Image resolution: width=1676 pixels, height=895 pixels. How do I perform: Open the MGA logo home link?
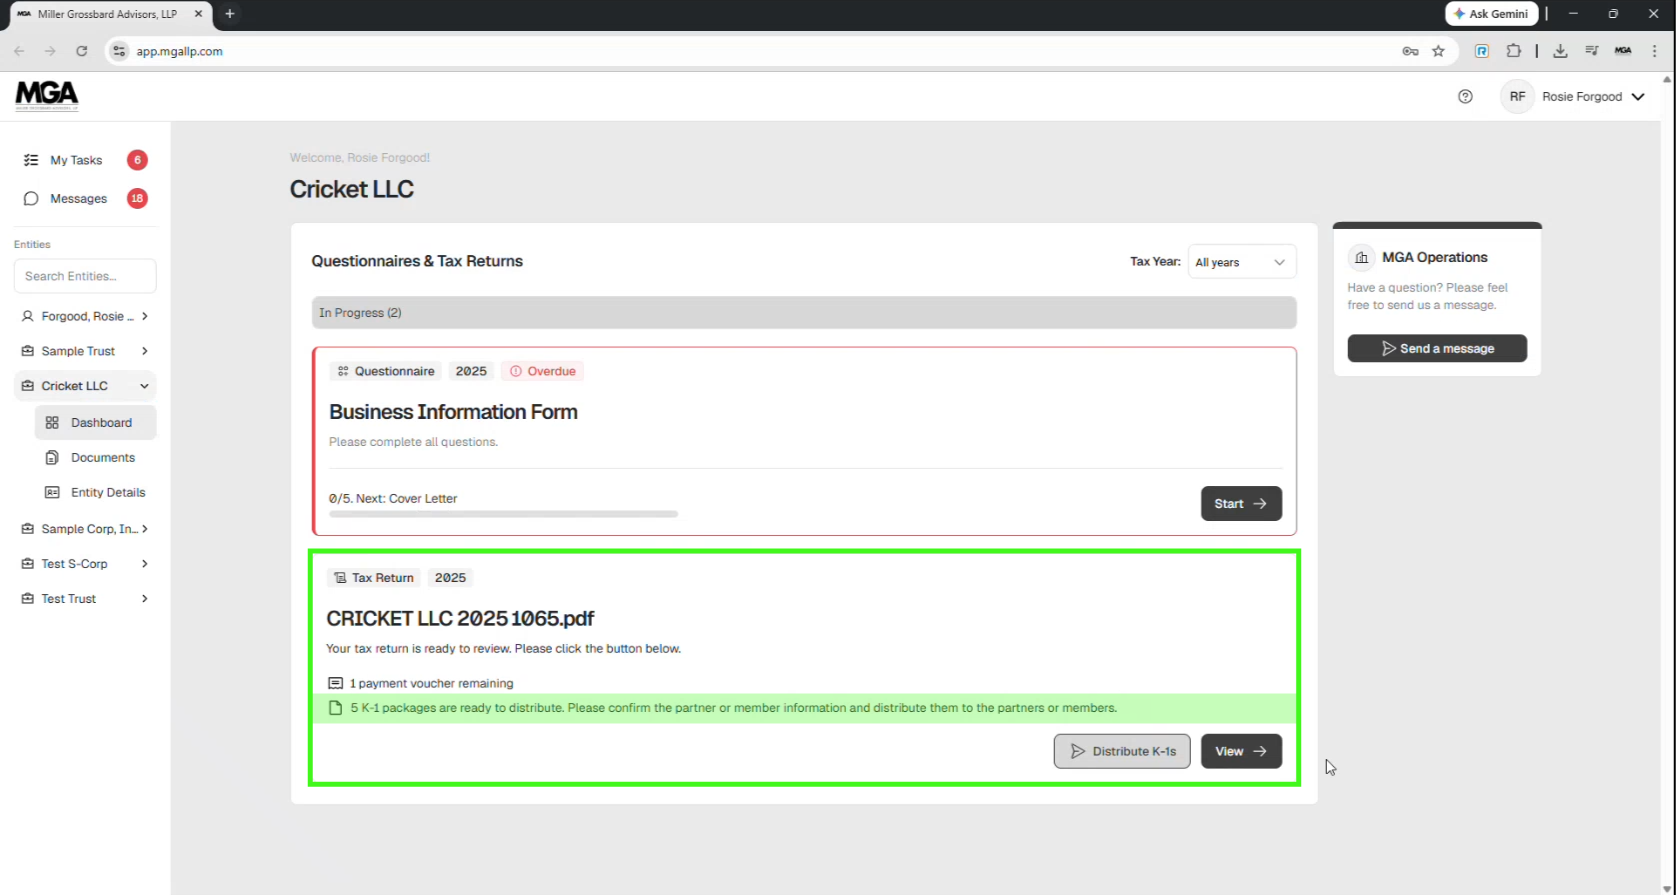47,95
